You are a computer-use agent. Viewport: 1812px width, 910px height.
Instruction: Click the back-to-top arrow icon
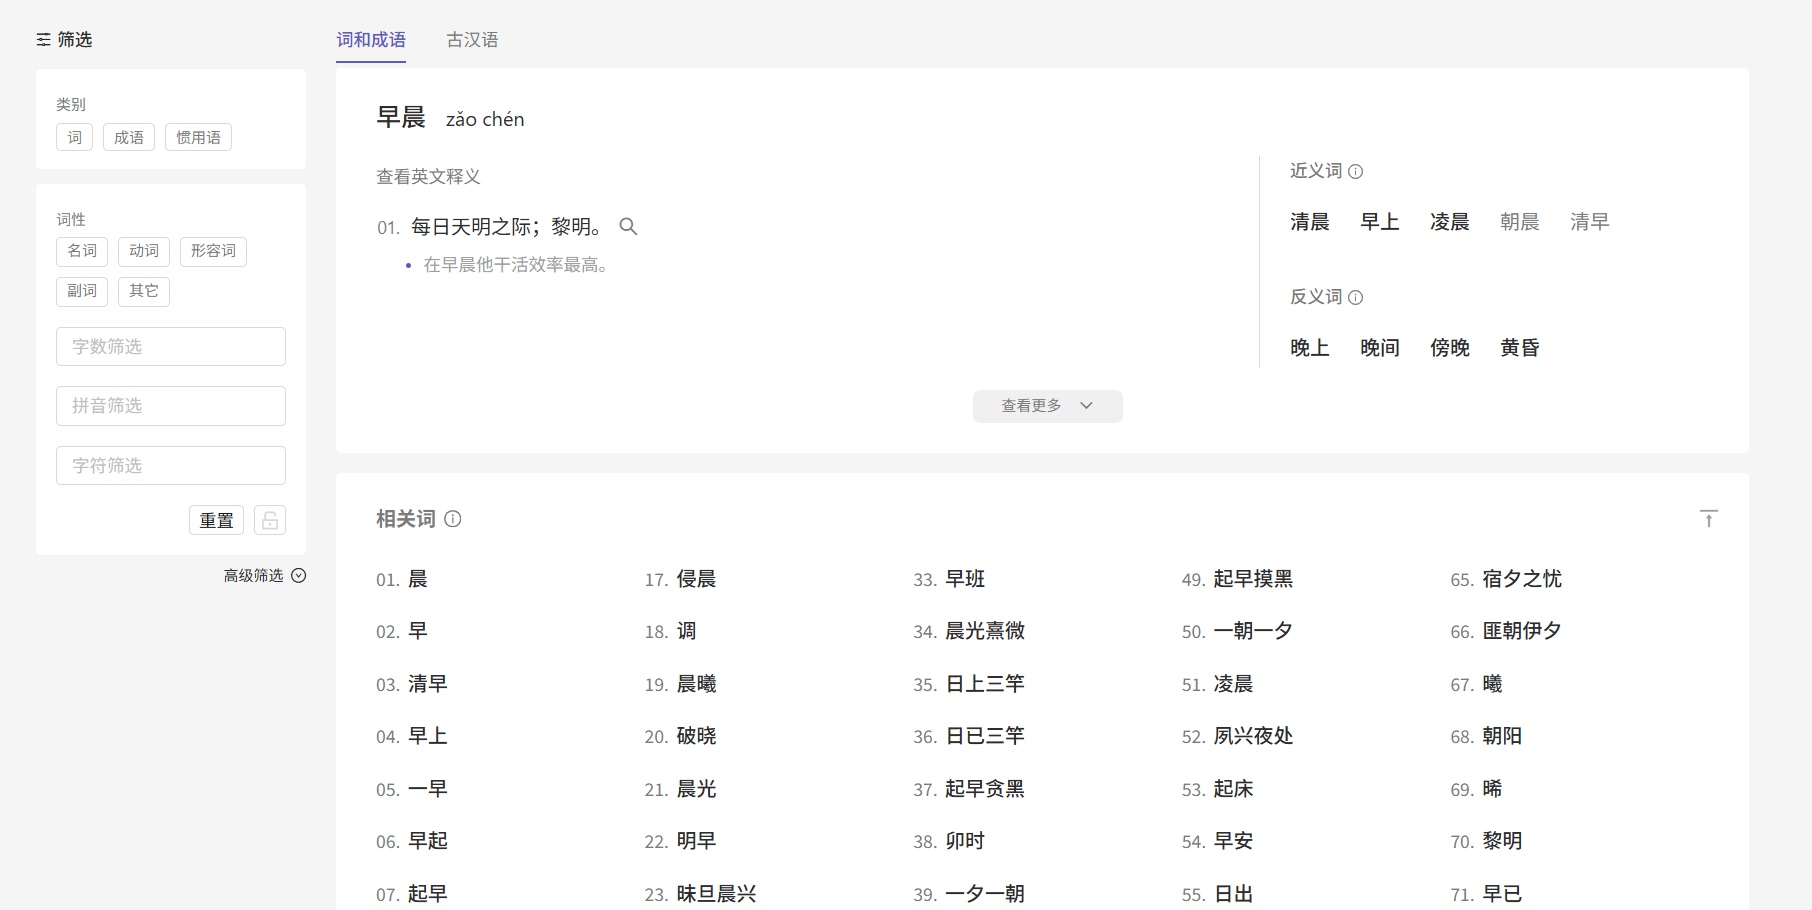pyautogui.click(x=1709, y=519)
